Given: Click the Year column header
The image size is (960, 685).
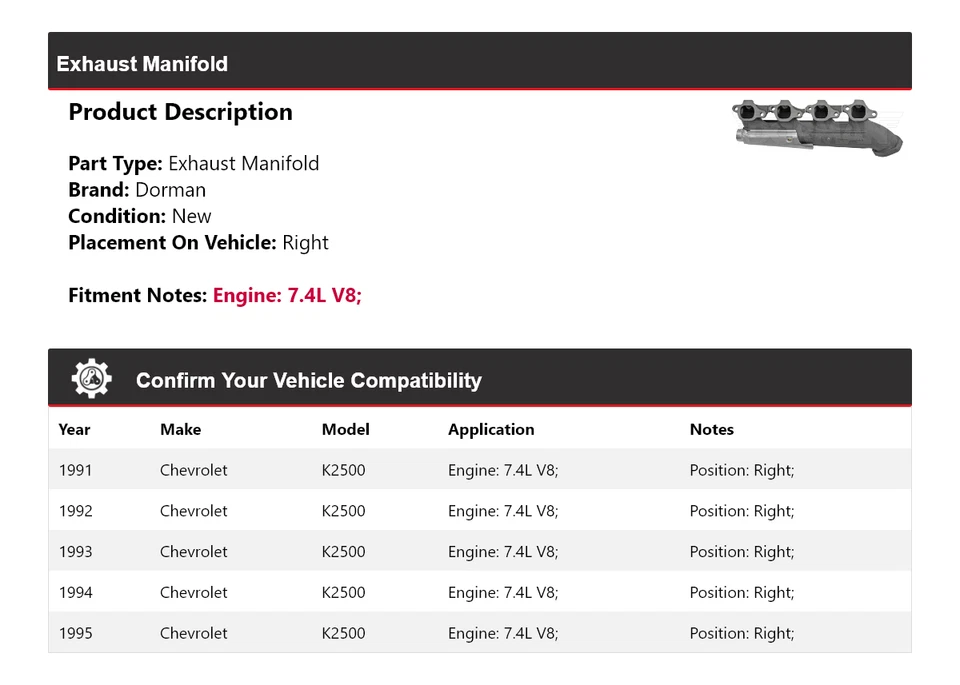Looking at the screenshot, I should (x=74, y=429).
